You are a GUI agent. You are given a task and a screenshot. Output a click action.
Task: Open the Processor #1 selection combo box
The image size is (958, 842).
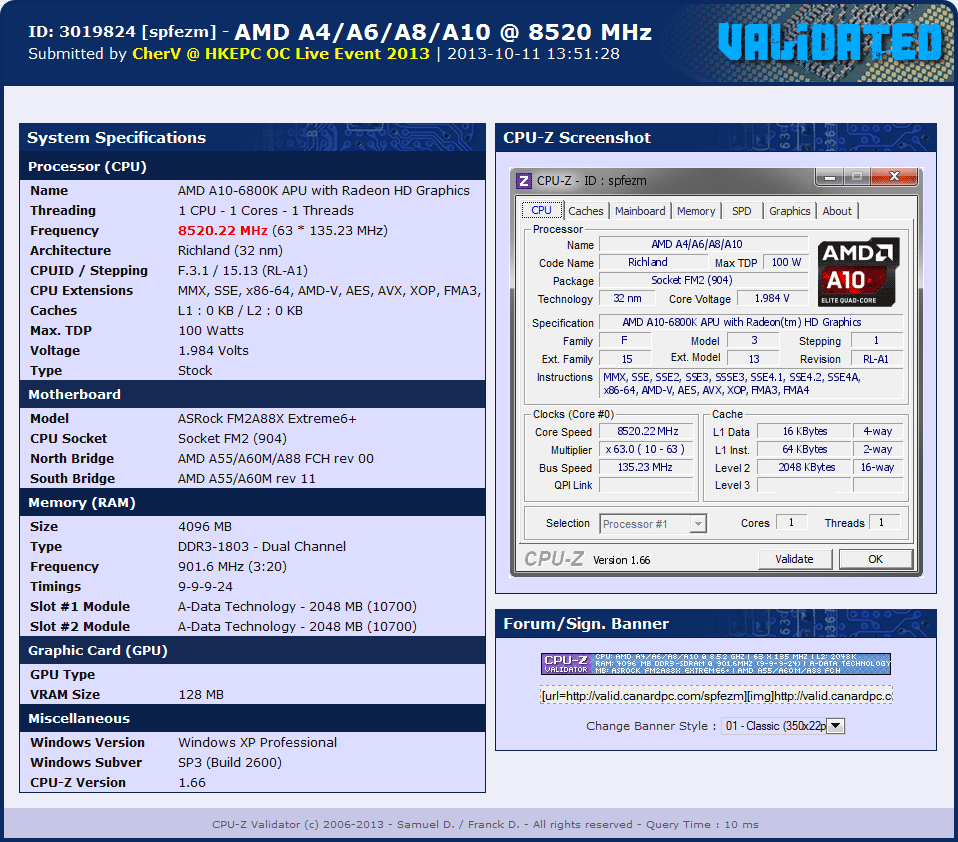pyautogui.click(x=653, y=524)
